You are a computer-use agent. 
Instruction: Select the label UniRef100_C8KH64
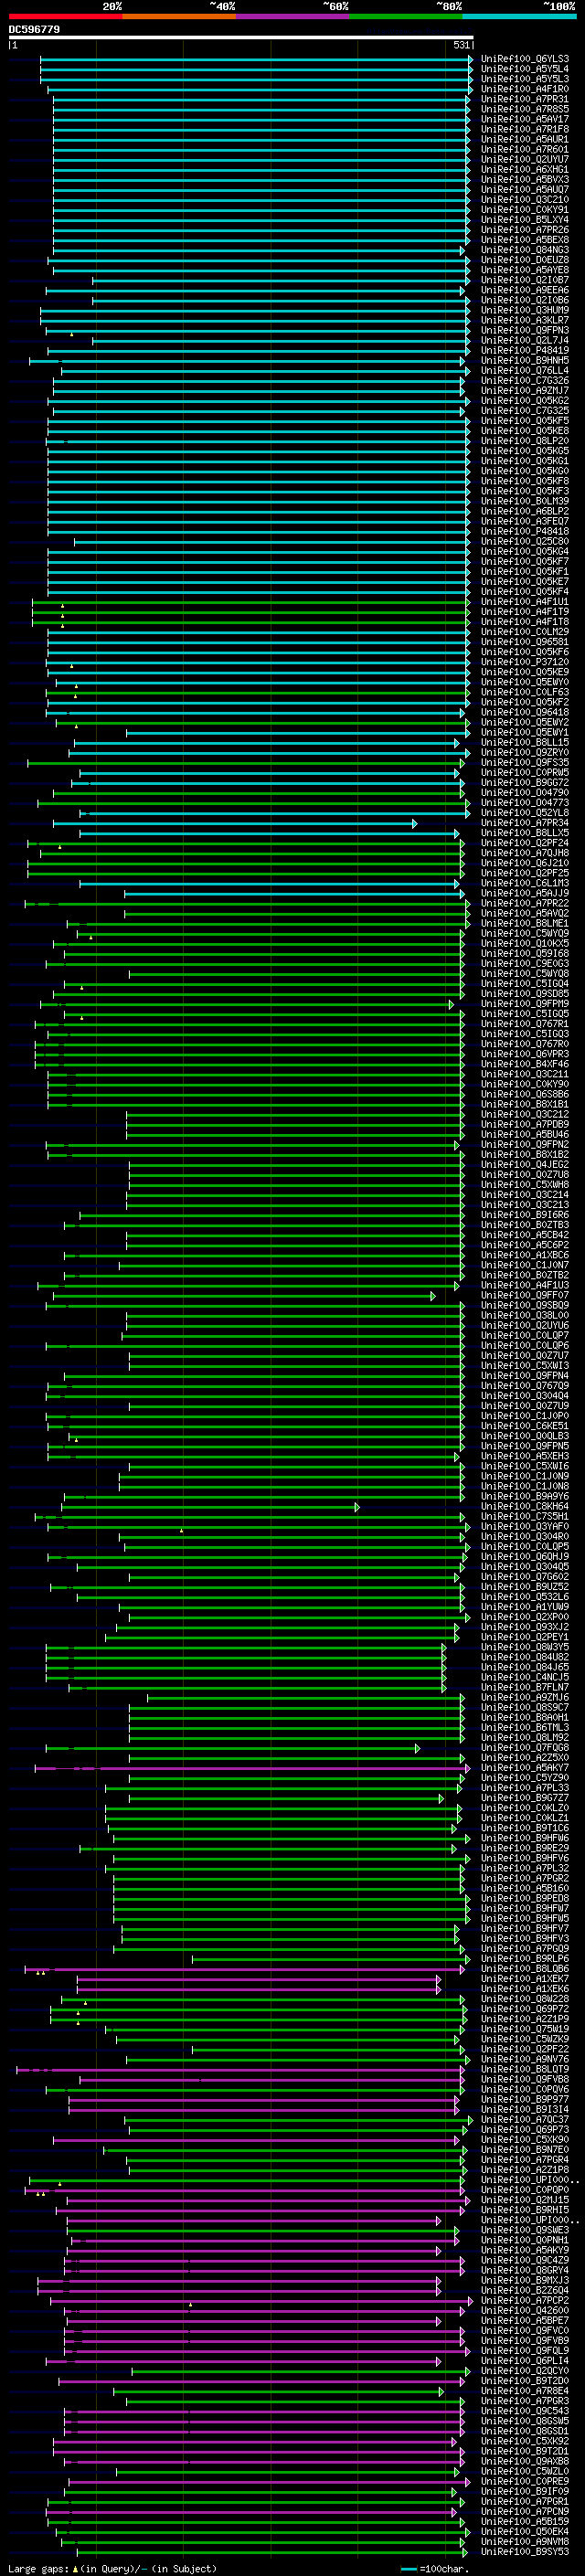(524, 1507)
